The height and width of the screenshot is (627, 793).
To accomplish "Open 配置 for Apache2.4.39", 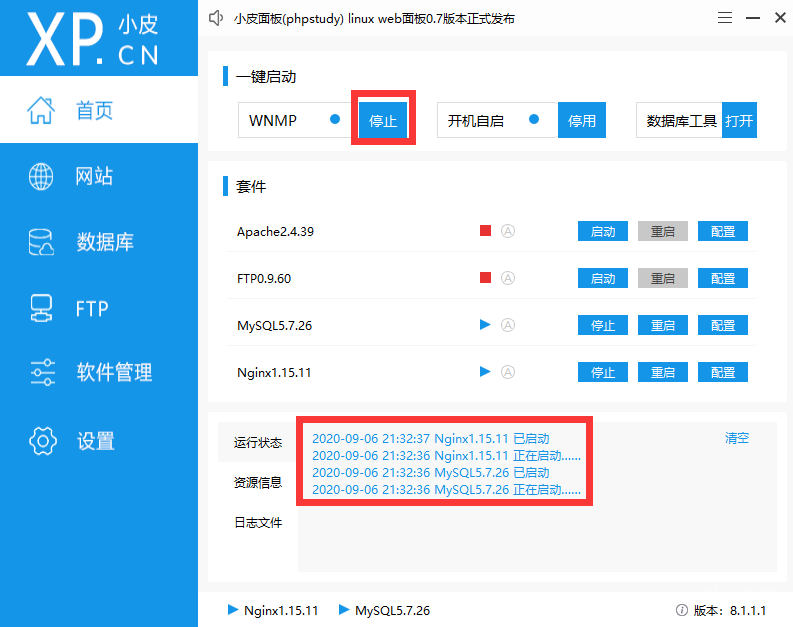I will tap(723, 231).
